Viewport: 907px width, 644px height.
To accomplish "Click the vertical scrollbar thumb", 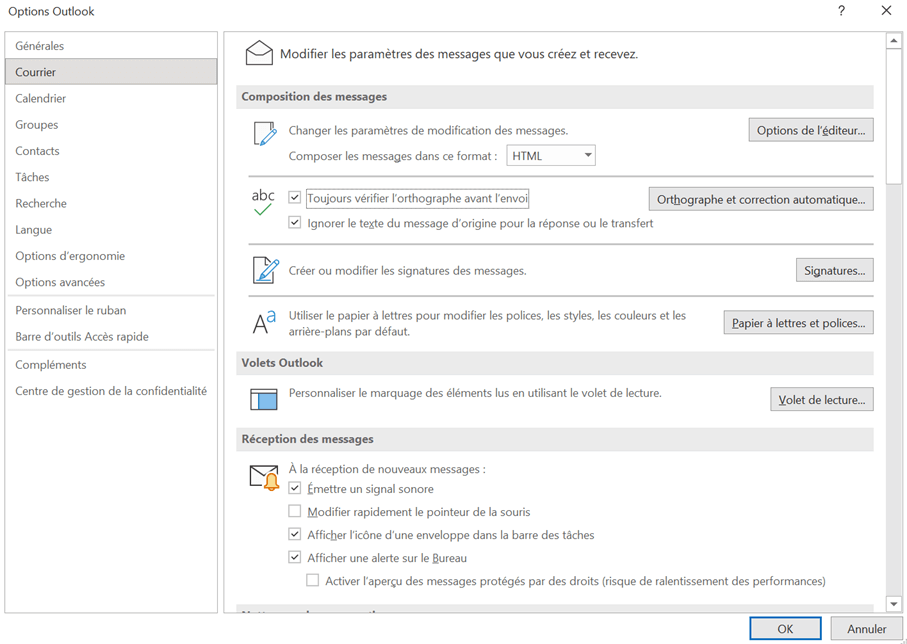I will [894, 117].
